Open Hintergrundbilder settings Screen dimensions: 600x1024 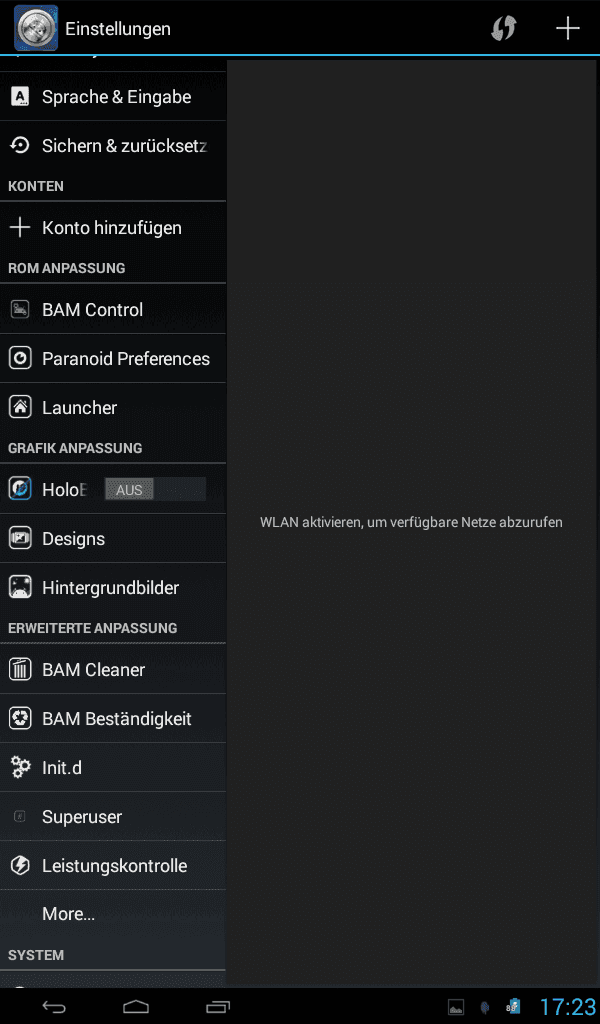click(113, 588)
